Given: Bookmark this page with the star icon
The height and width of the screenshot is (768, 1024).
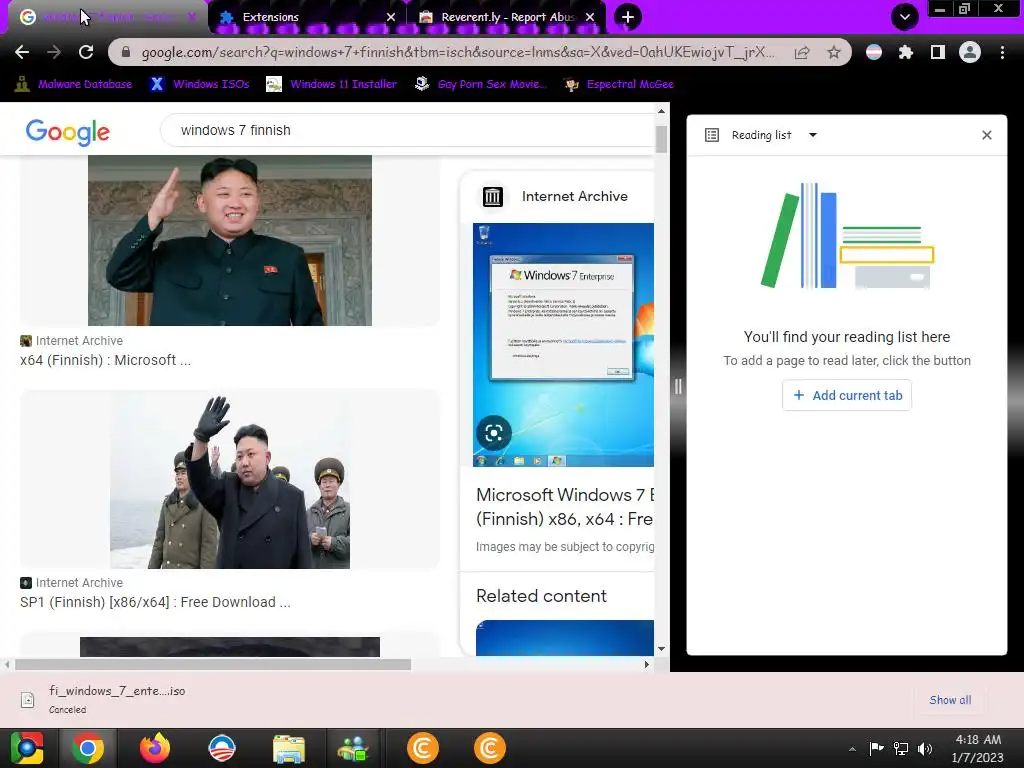Looking at the screenshot, I should (834, 52).
